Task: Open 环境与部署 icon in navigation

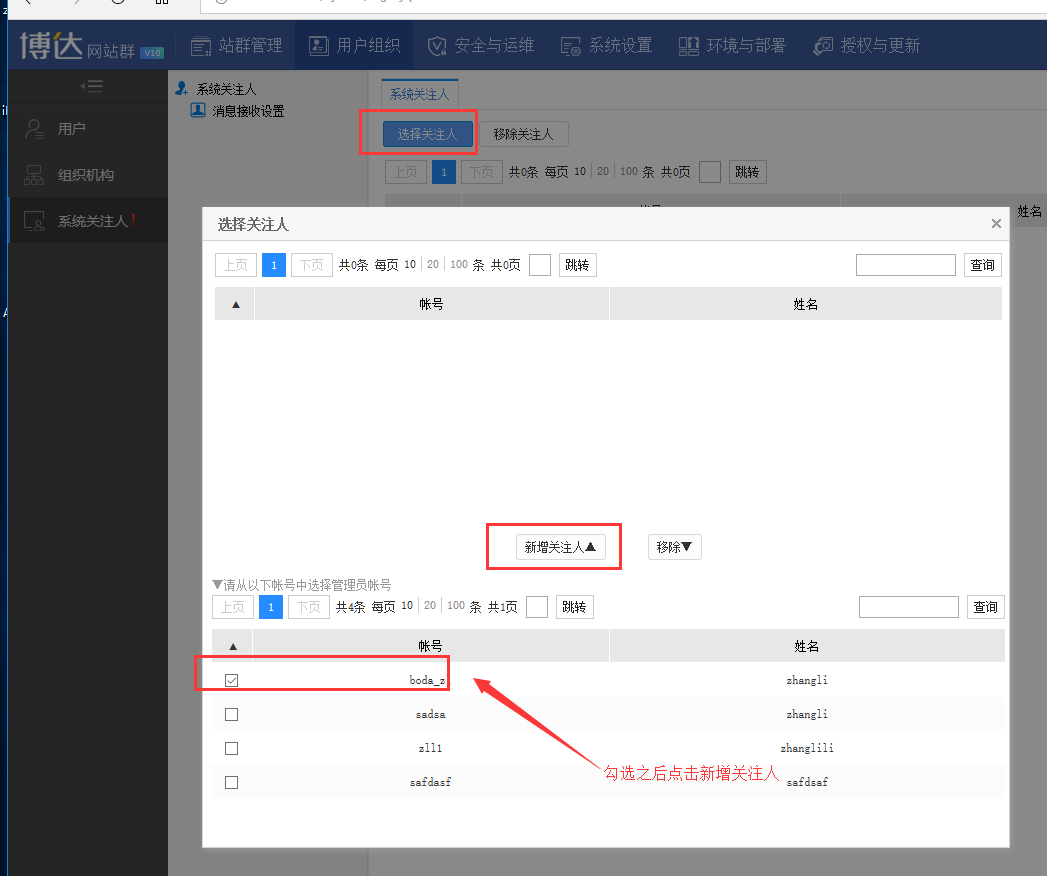Action: pos(689,46)
